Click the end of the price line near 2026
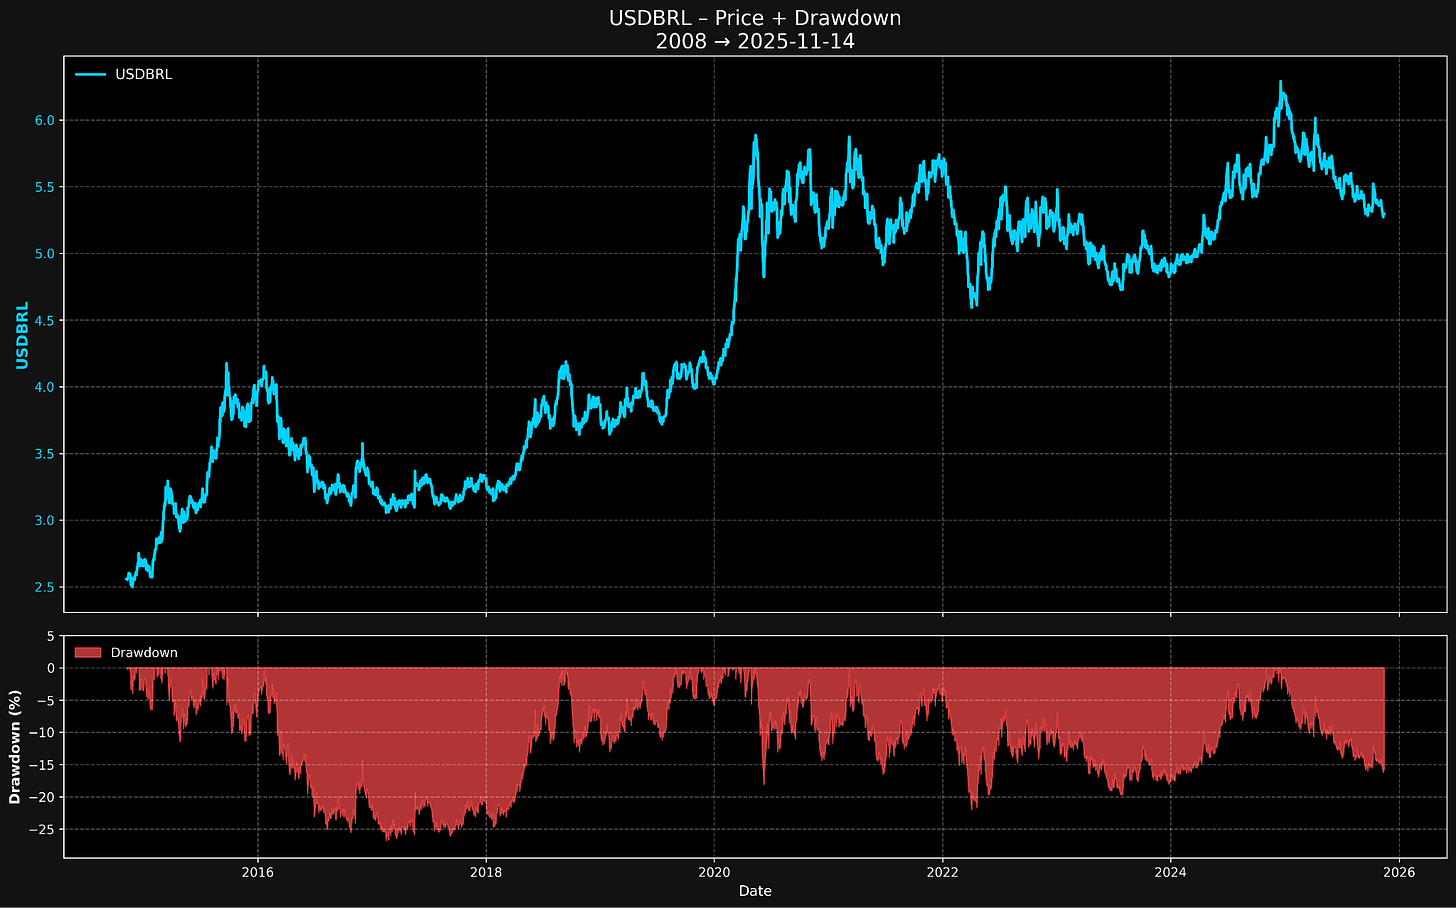The width and height of the screenshot is (1456, 908). click(x=1384, y=215)
